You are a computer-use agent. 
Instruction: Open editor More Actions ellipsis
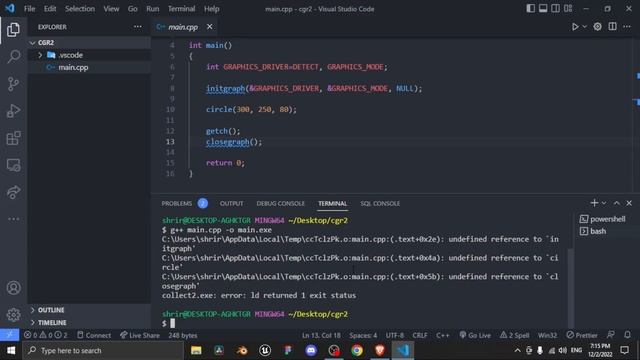point(627,27)
